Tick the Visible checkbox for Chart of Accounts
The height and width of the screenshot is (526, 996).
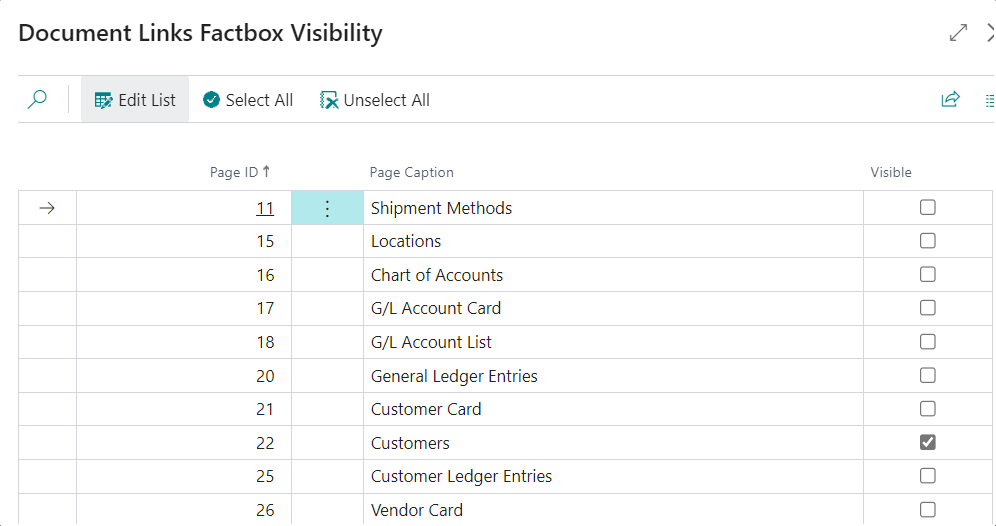[x=928, y=275]
